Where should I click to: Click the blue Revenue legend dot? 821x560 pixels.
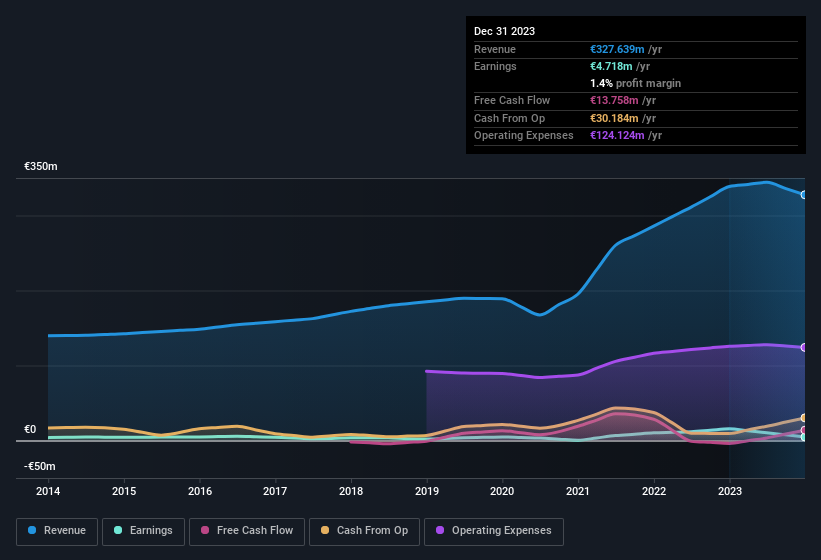point(33,531)
